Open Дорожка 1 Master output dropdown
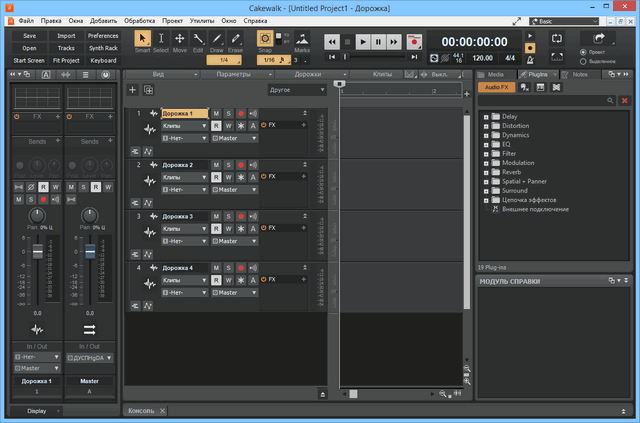The image size is (640, 423). 235,138
